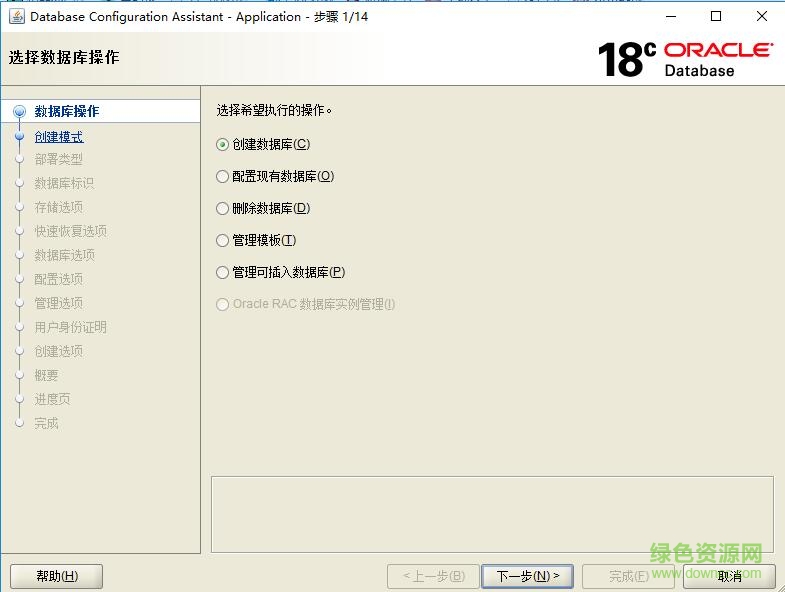Select the 创建数据库 radio button
The width and height of the screenshot is (785, 592).
click(223, 144)
